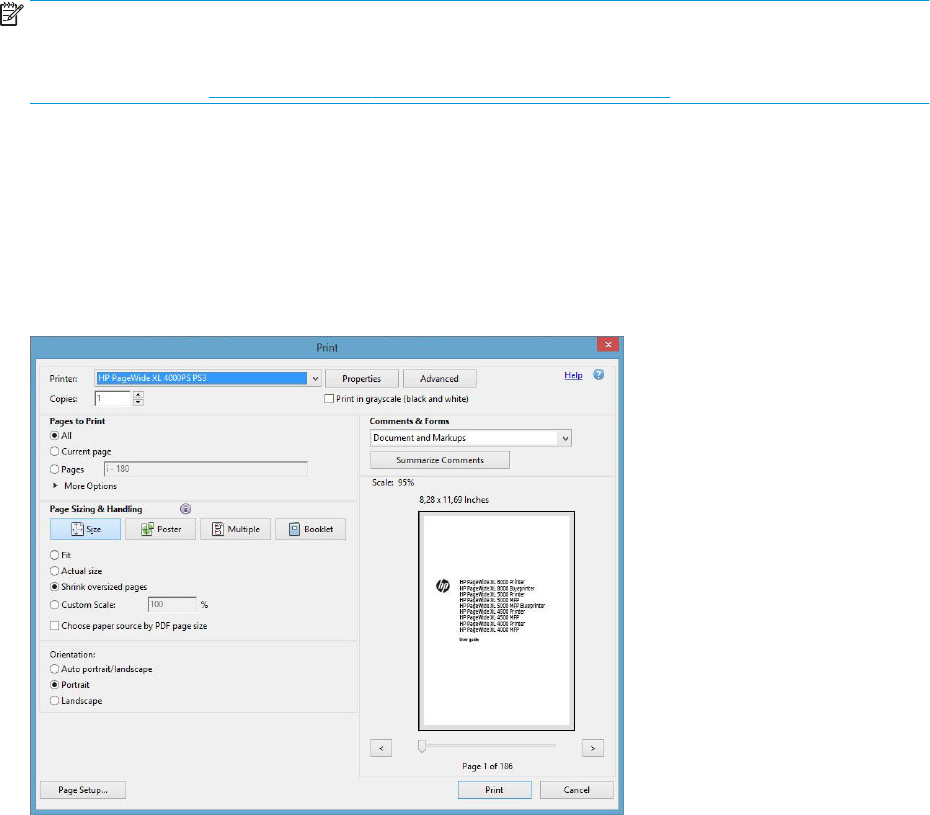Viewport: 930px width, 815px height.
Task: Choose the Booklet printing option
Action: point(310,529)
